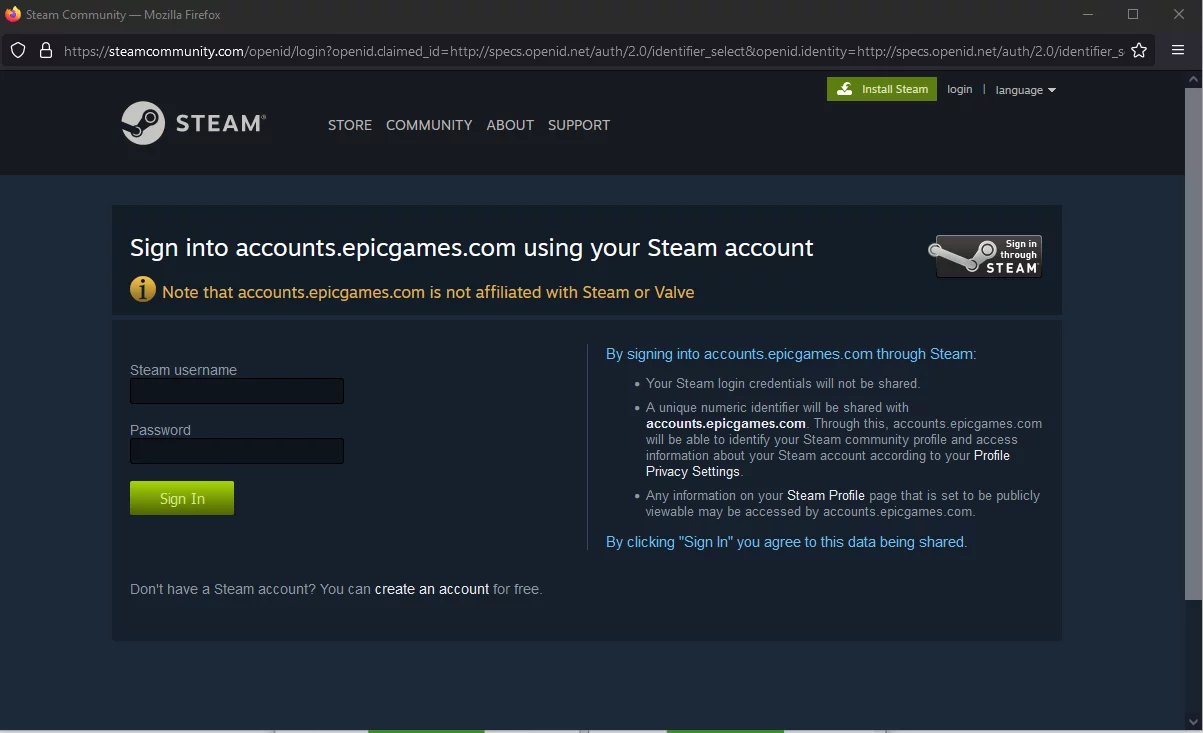
Task: Go to SUPPORT
Action: pos(579,125)
